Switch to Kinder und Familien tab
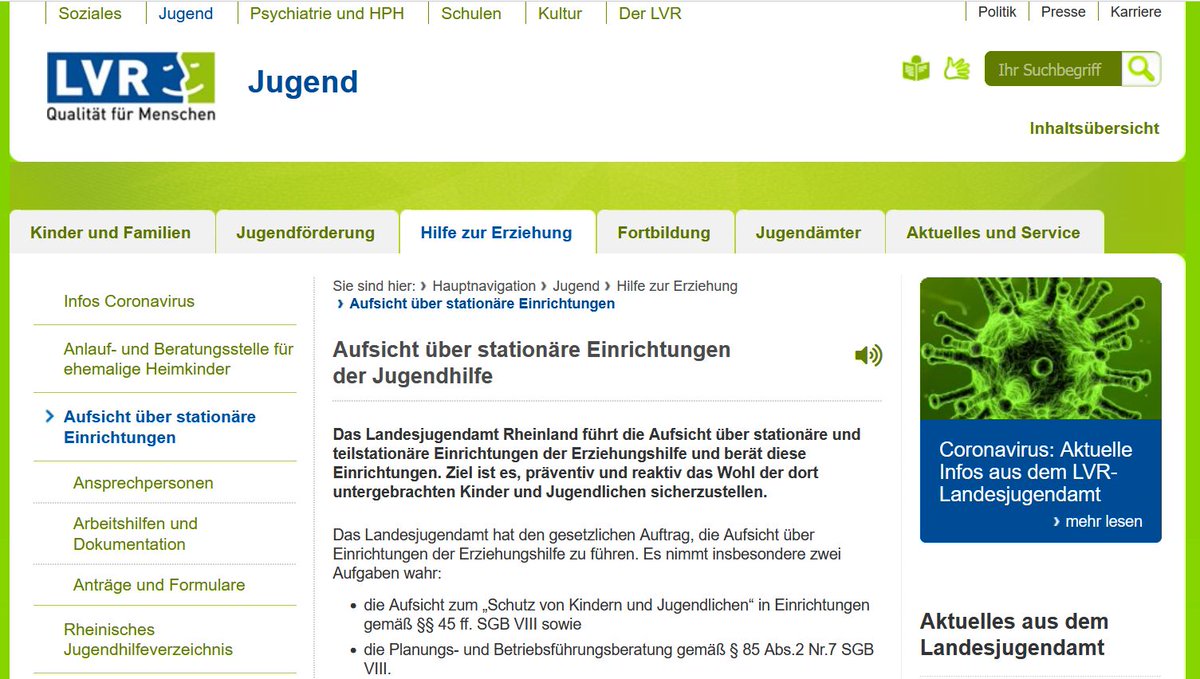Viewport: 1200px width, 679px height. pos(111,232)
